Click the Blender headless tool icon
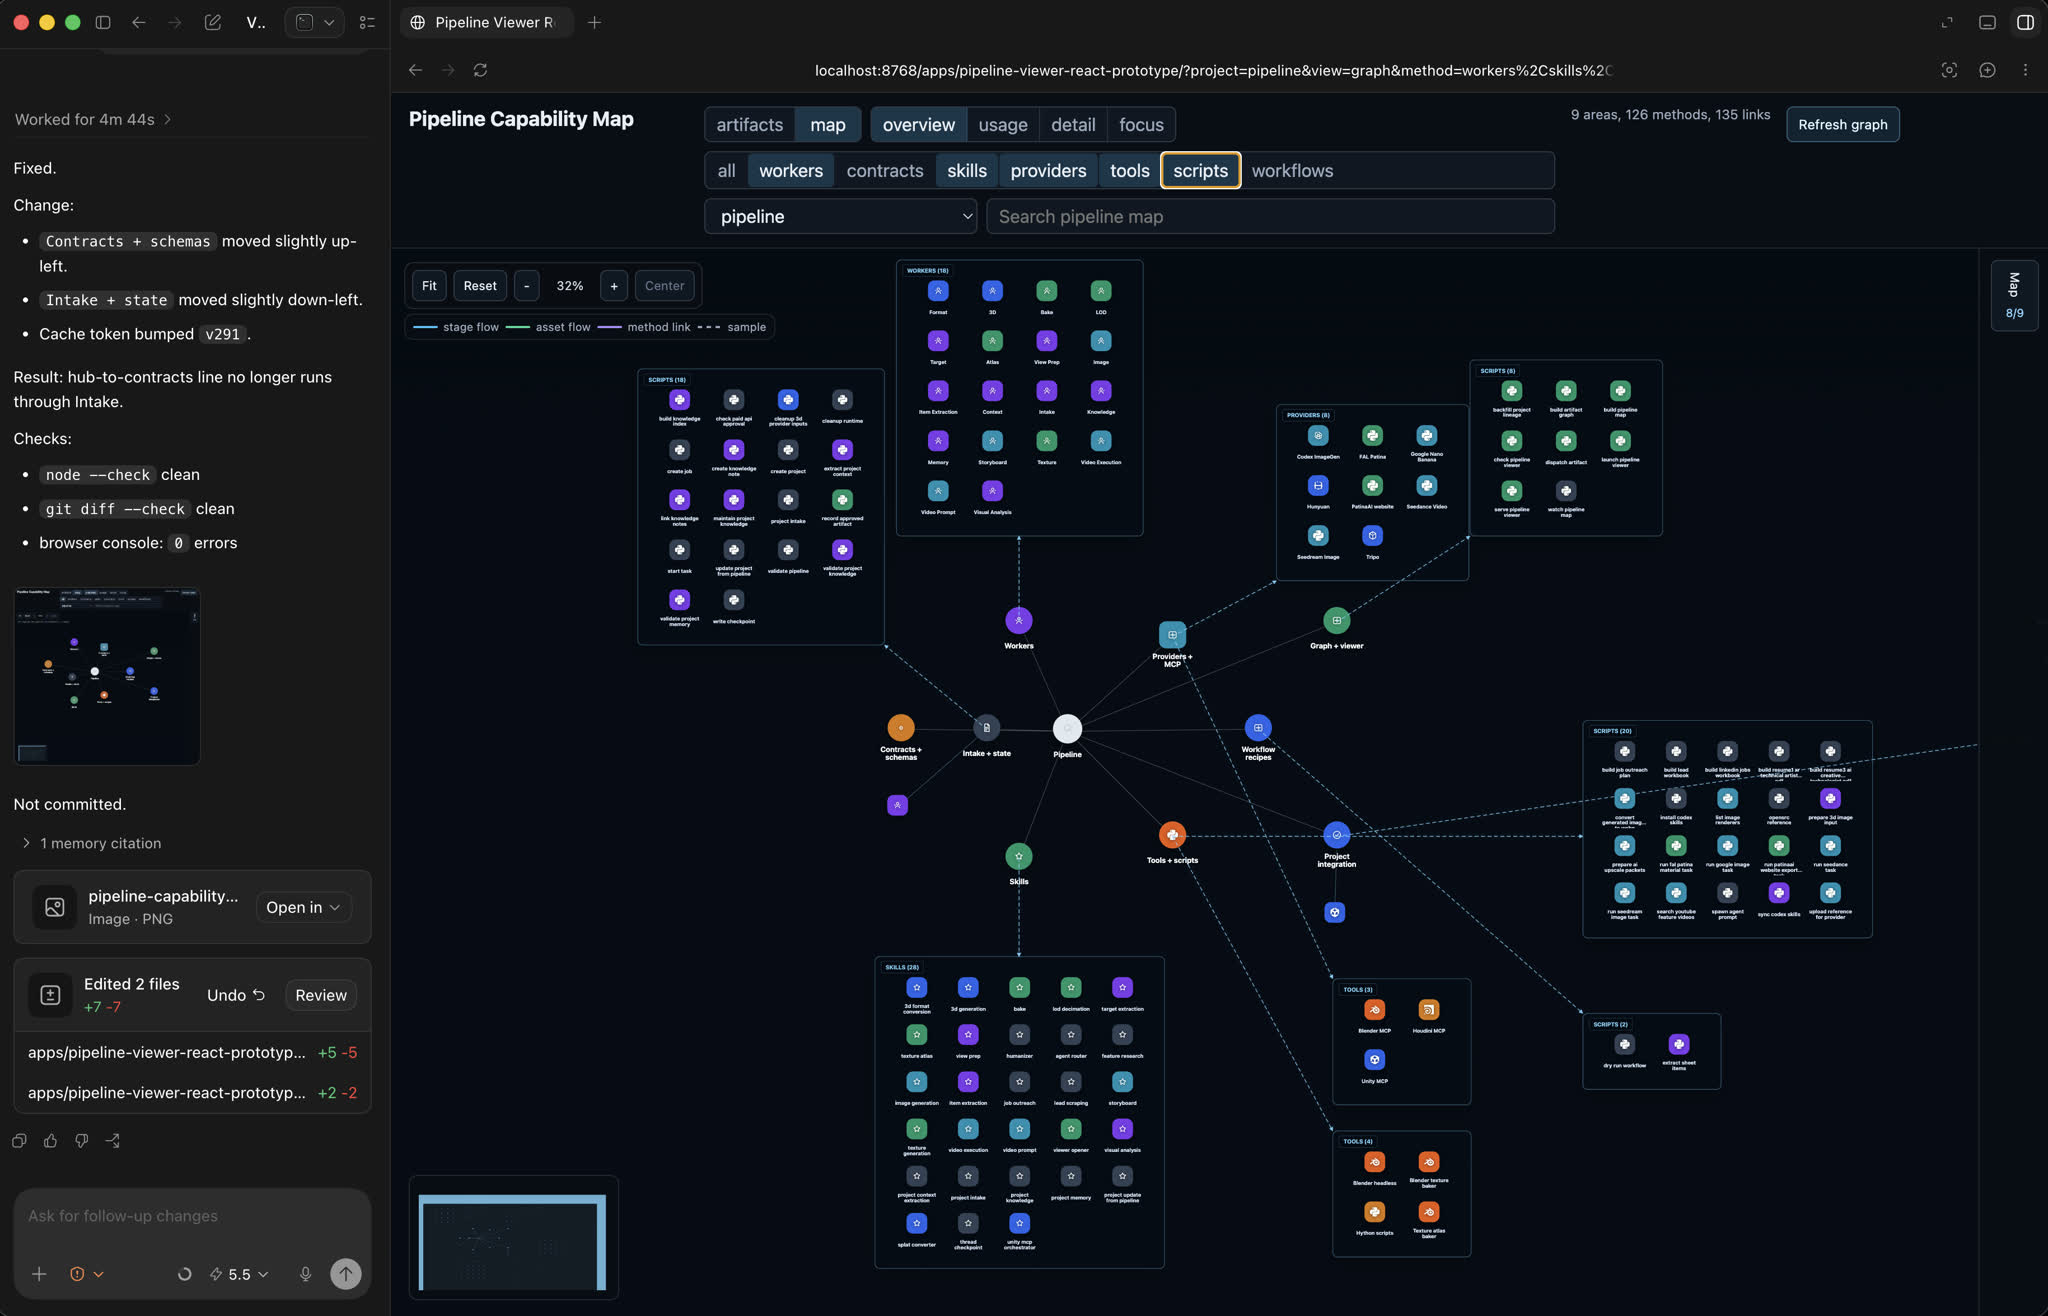 tap(1374, 1162)
